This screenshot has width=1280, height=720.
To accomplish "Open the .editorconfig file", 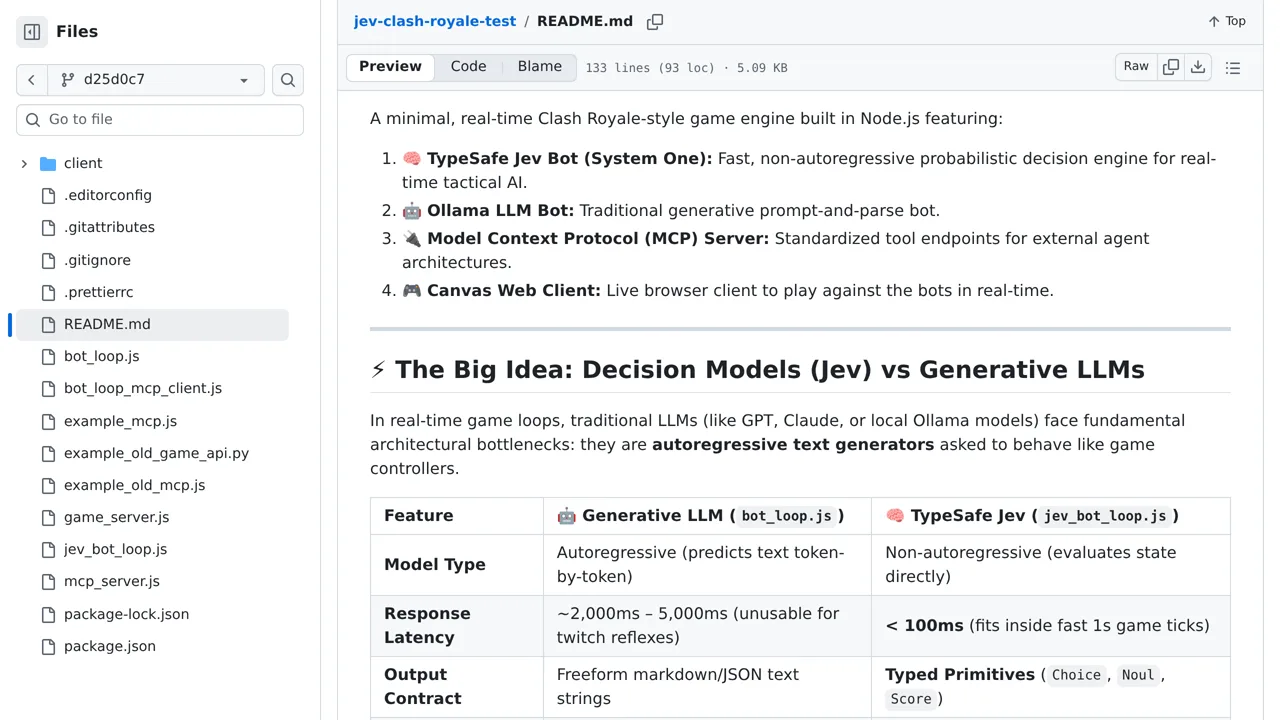I will 108,196.
